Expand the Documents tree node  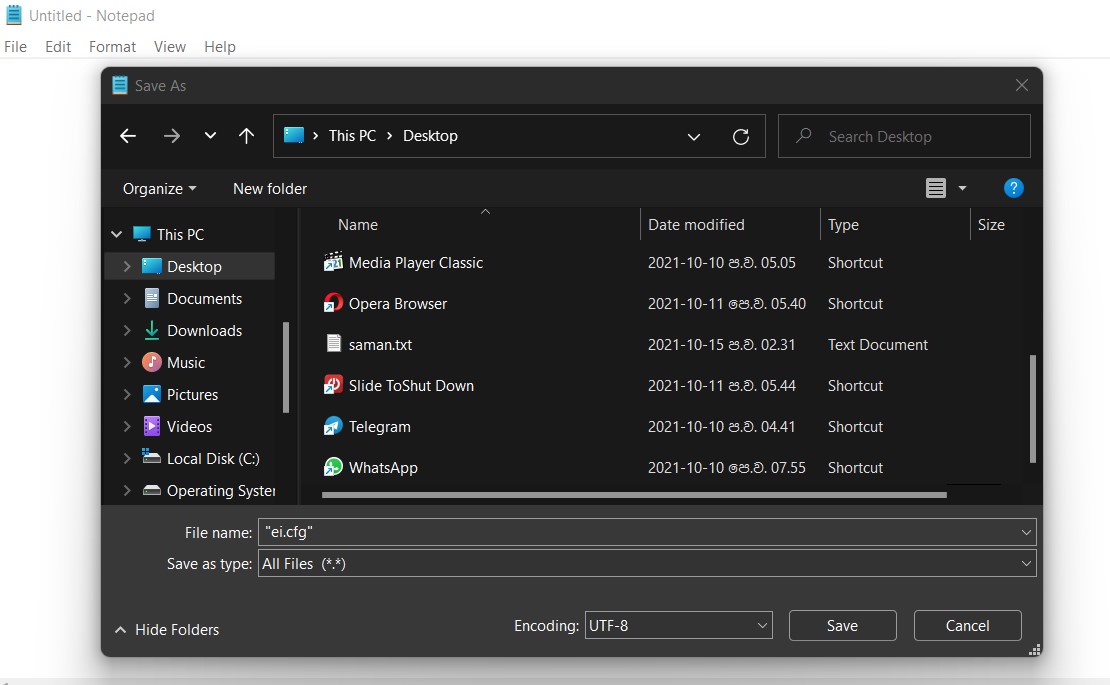(127, 299)
